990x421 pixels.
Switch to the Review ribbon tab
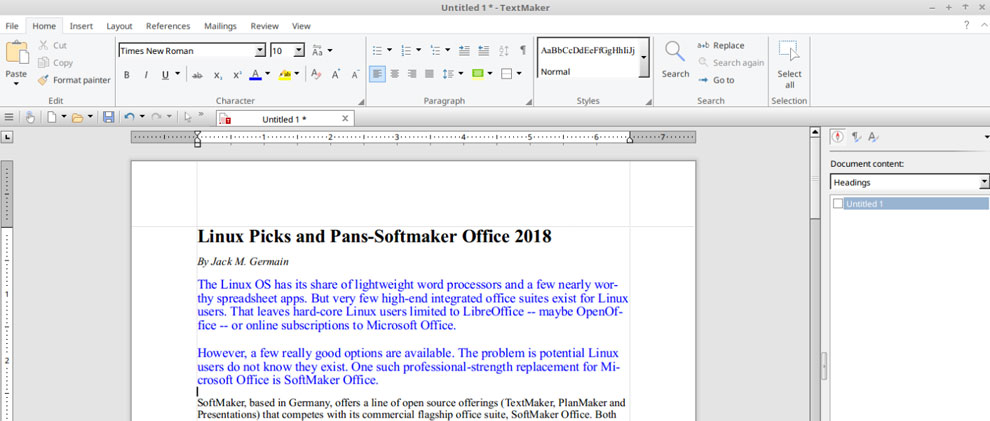pyautogui.click(x=265, y=26)
